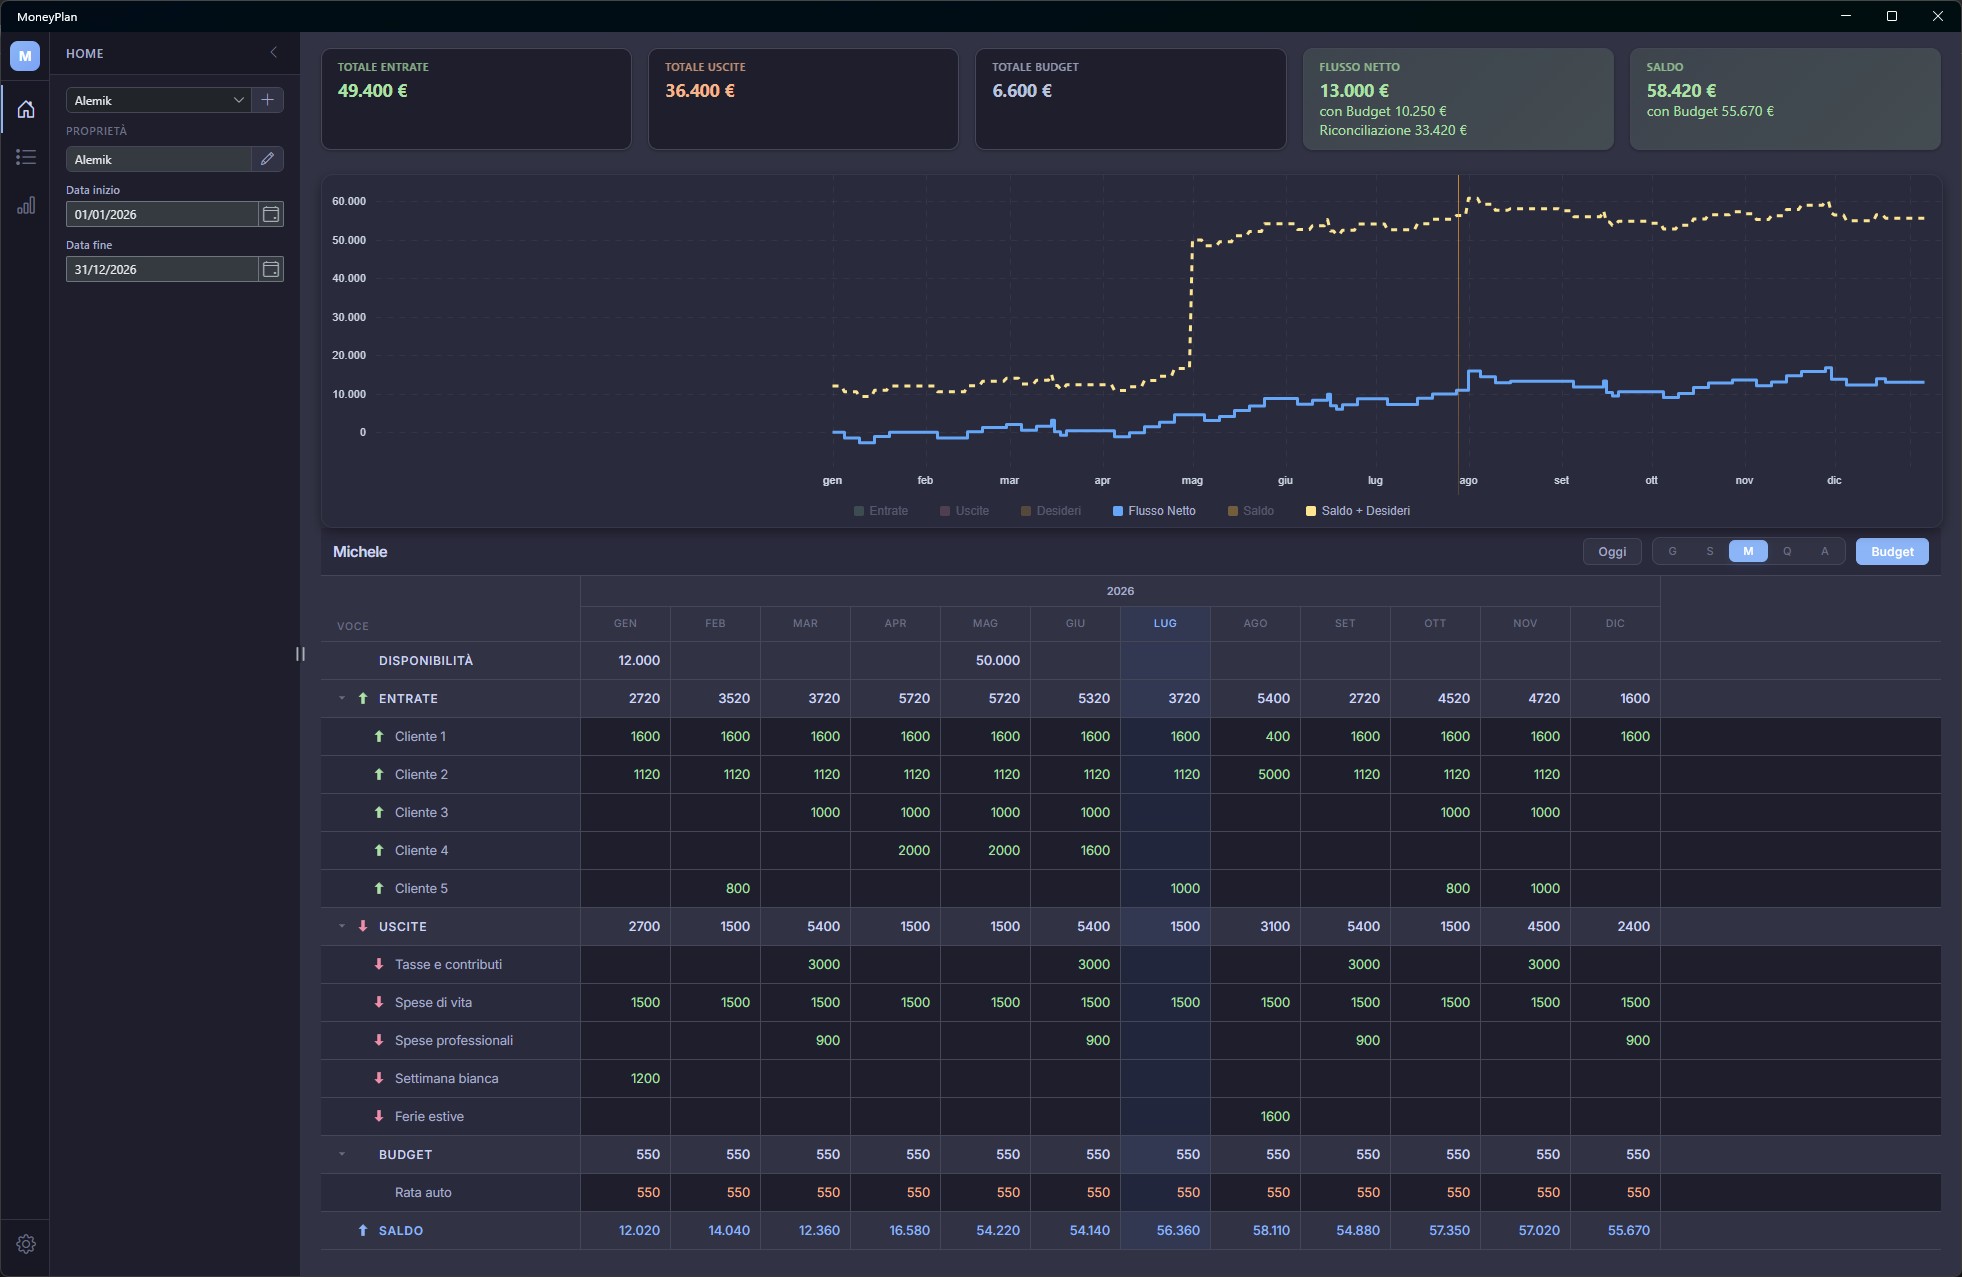1962x1277 pixels.
Task: Click the Flusso Netto blue legend swatch
Action: [x=1118, y=511]
